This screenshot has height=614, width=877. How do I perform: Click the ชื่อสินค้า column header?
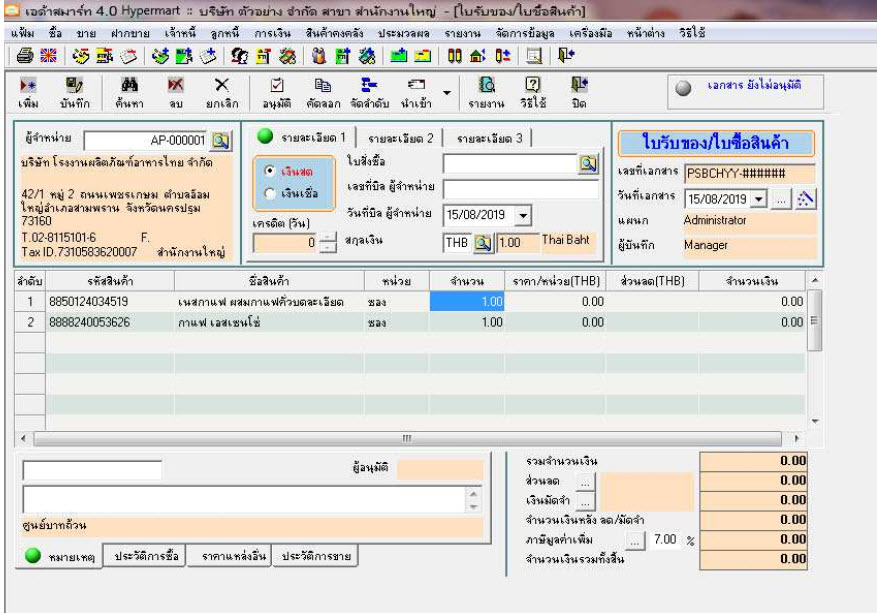269,281
